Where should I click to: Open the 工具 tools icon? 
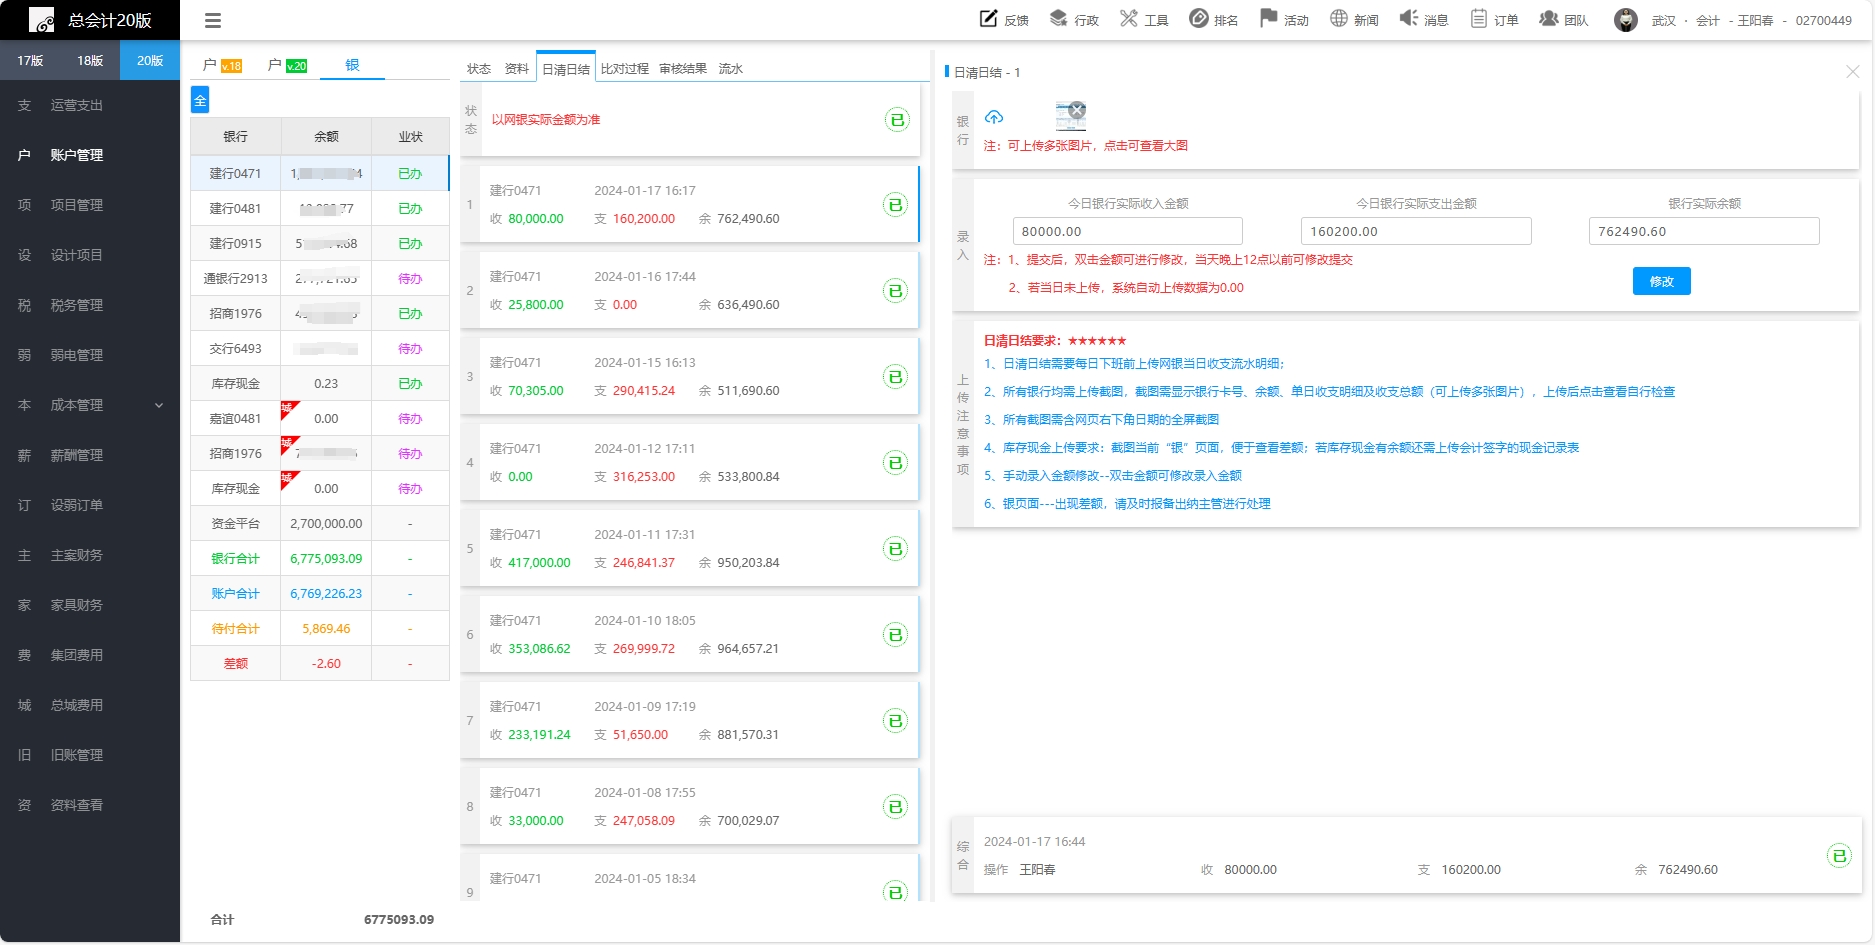pos(1129,18)
